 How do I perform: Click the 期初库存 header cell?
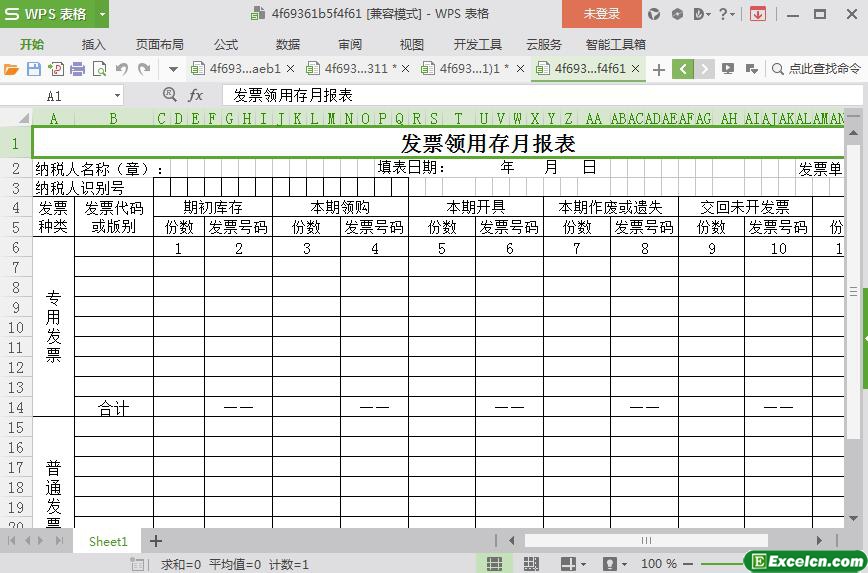[213, 207]
